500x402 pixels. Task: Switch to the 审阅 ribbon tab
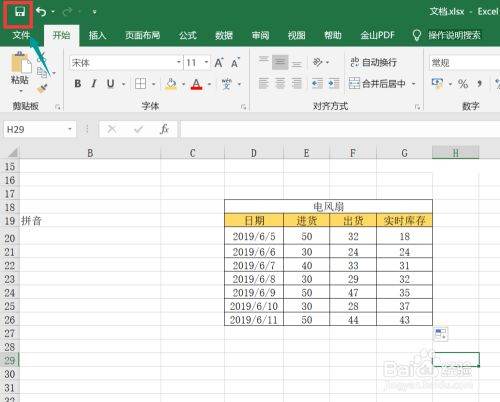point(260,35)
